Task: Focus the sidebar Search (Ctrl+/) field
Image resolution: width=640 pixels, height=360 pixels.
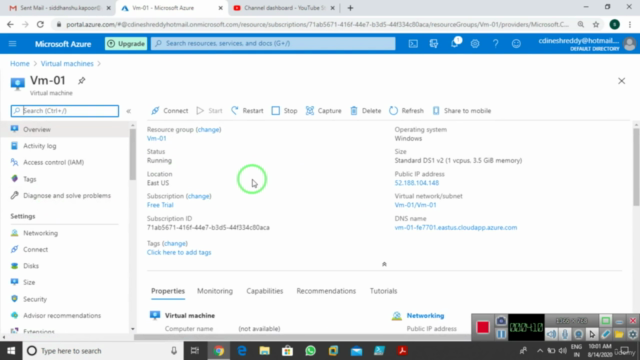Action: pos(65,111)
